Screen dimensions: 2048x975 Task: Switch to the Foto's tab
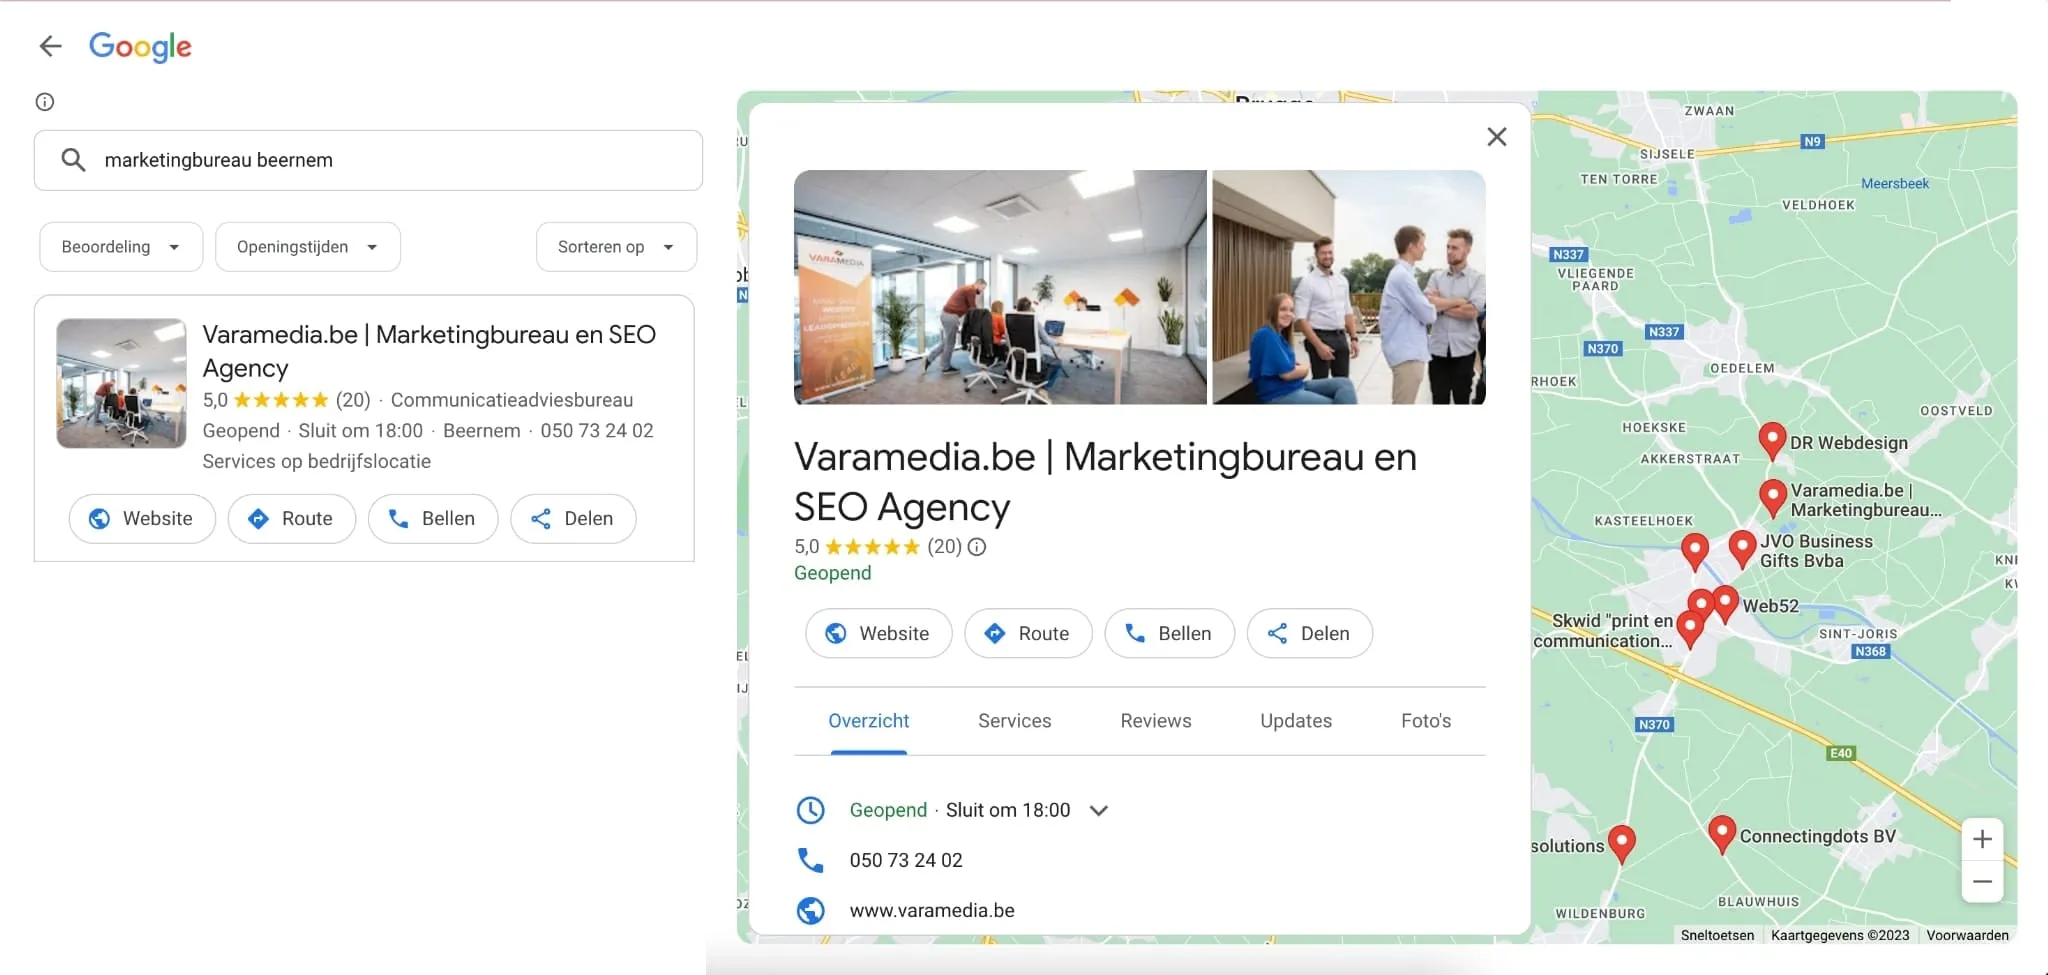click(1425, 721)
